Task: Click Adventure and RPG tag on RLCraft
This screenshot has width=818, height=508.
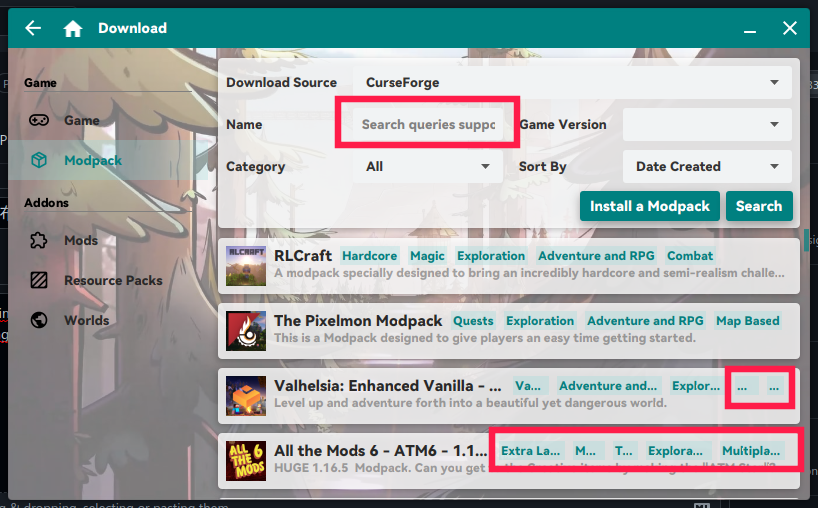Action: pos(596,256)
